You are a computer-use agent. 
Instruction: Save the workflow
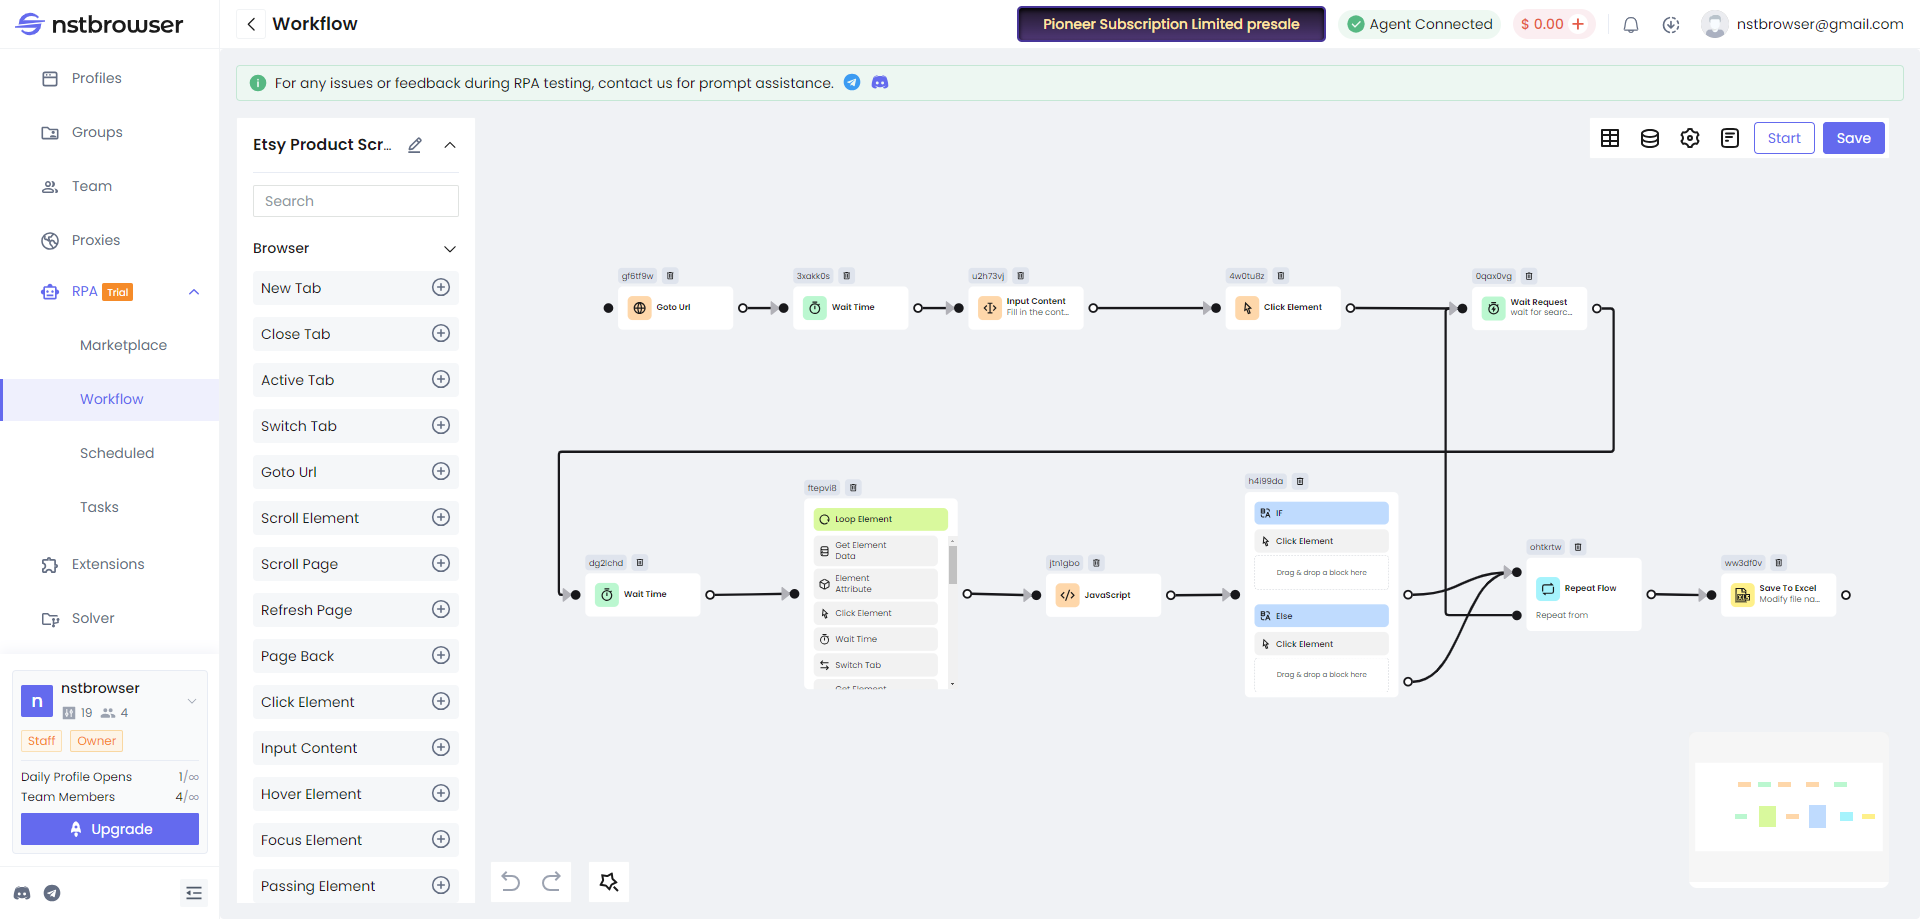coord(1853,138)
